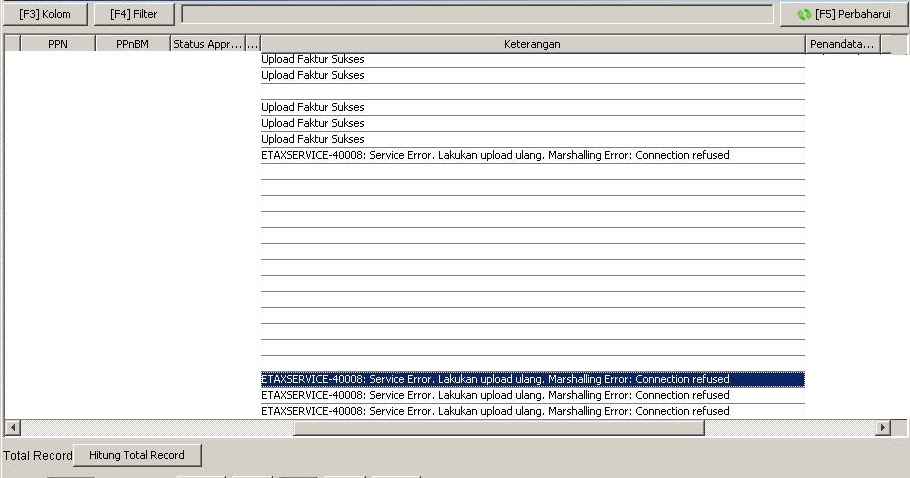The width and height of the screenshot is (910, 478).
Task: Refresh list with [F5] Perbaharui
Action: click(844, 15)
